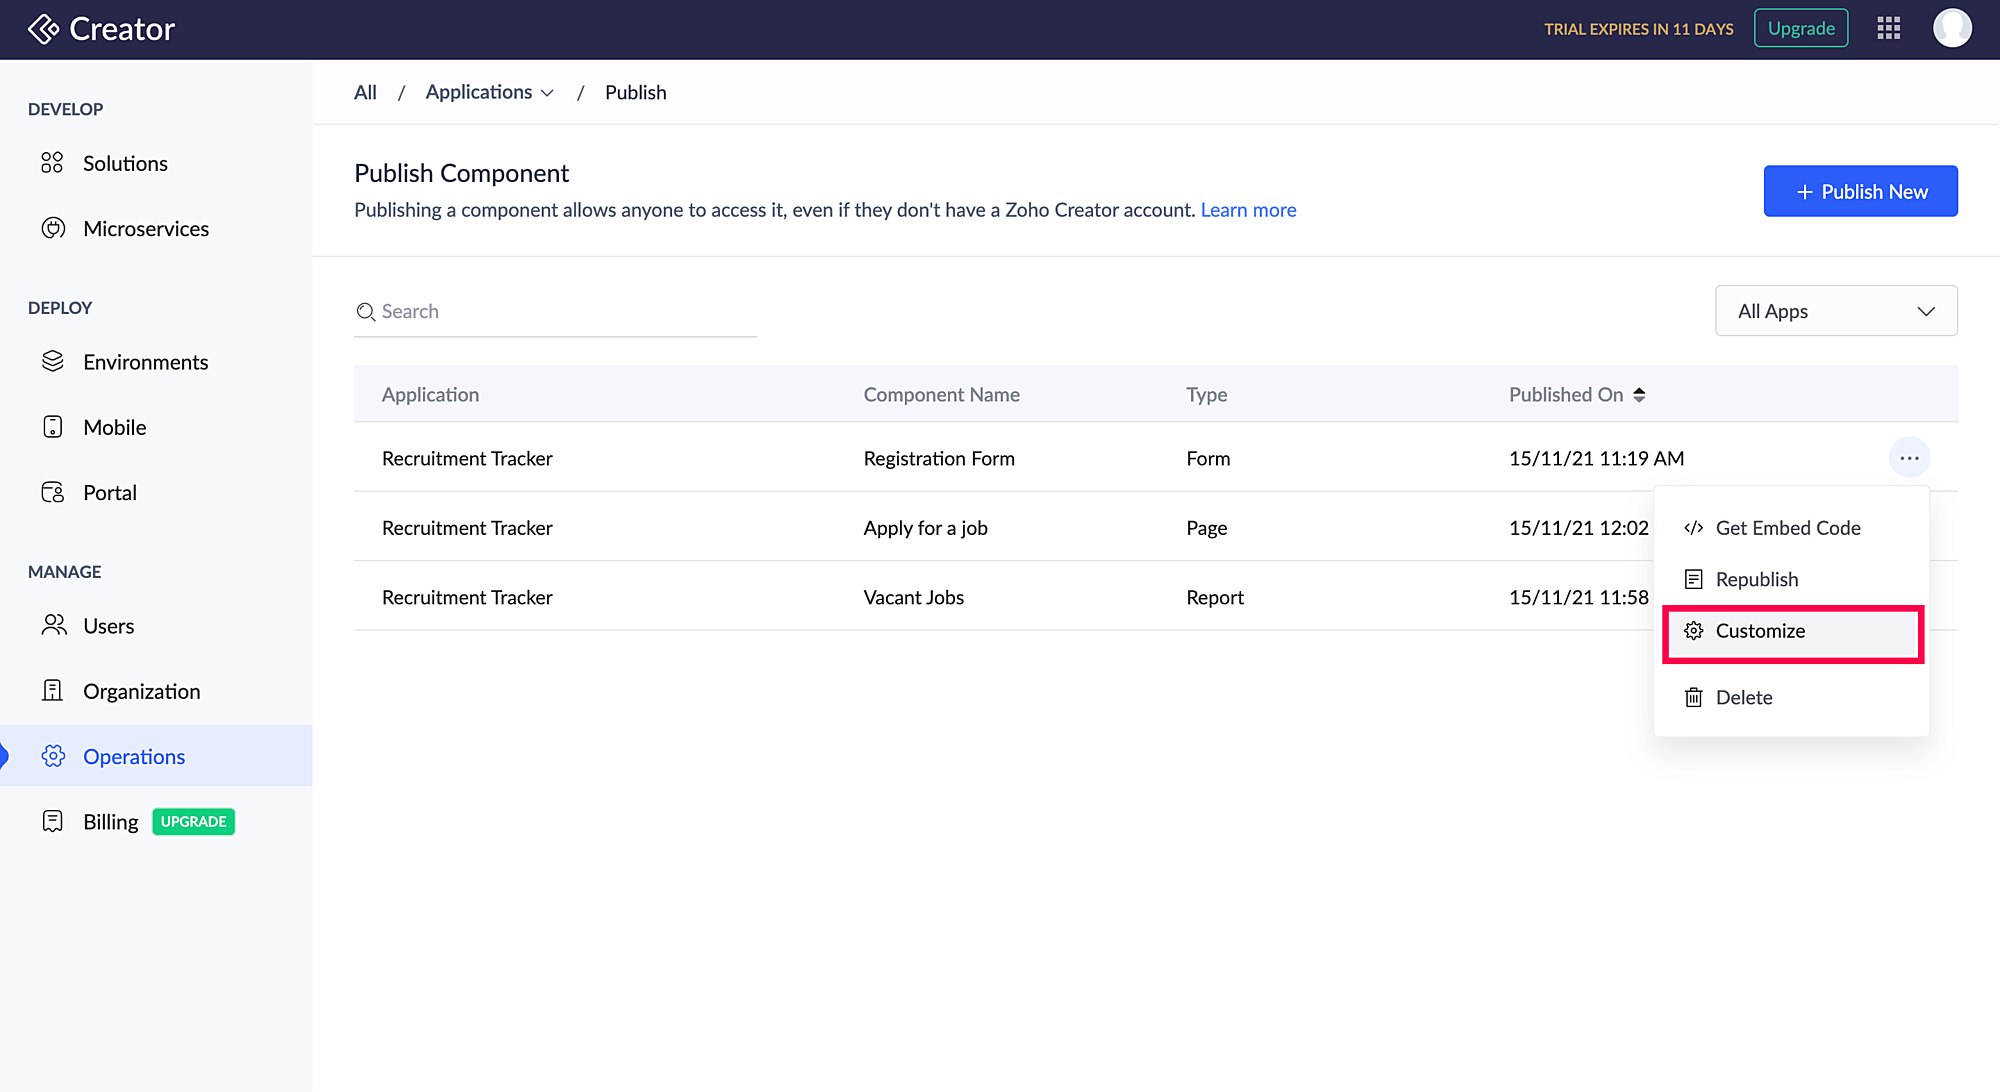
Task: Open the Users management page
Action: point(108,626)
